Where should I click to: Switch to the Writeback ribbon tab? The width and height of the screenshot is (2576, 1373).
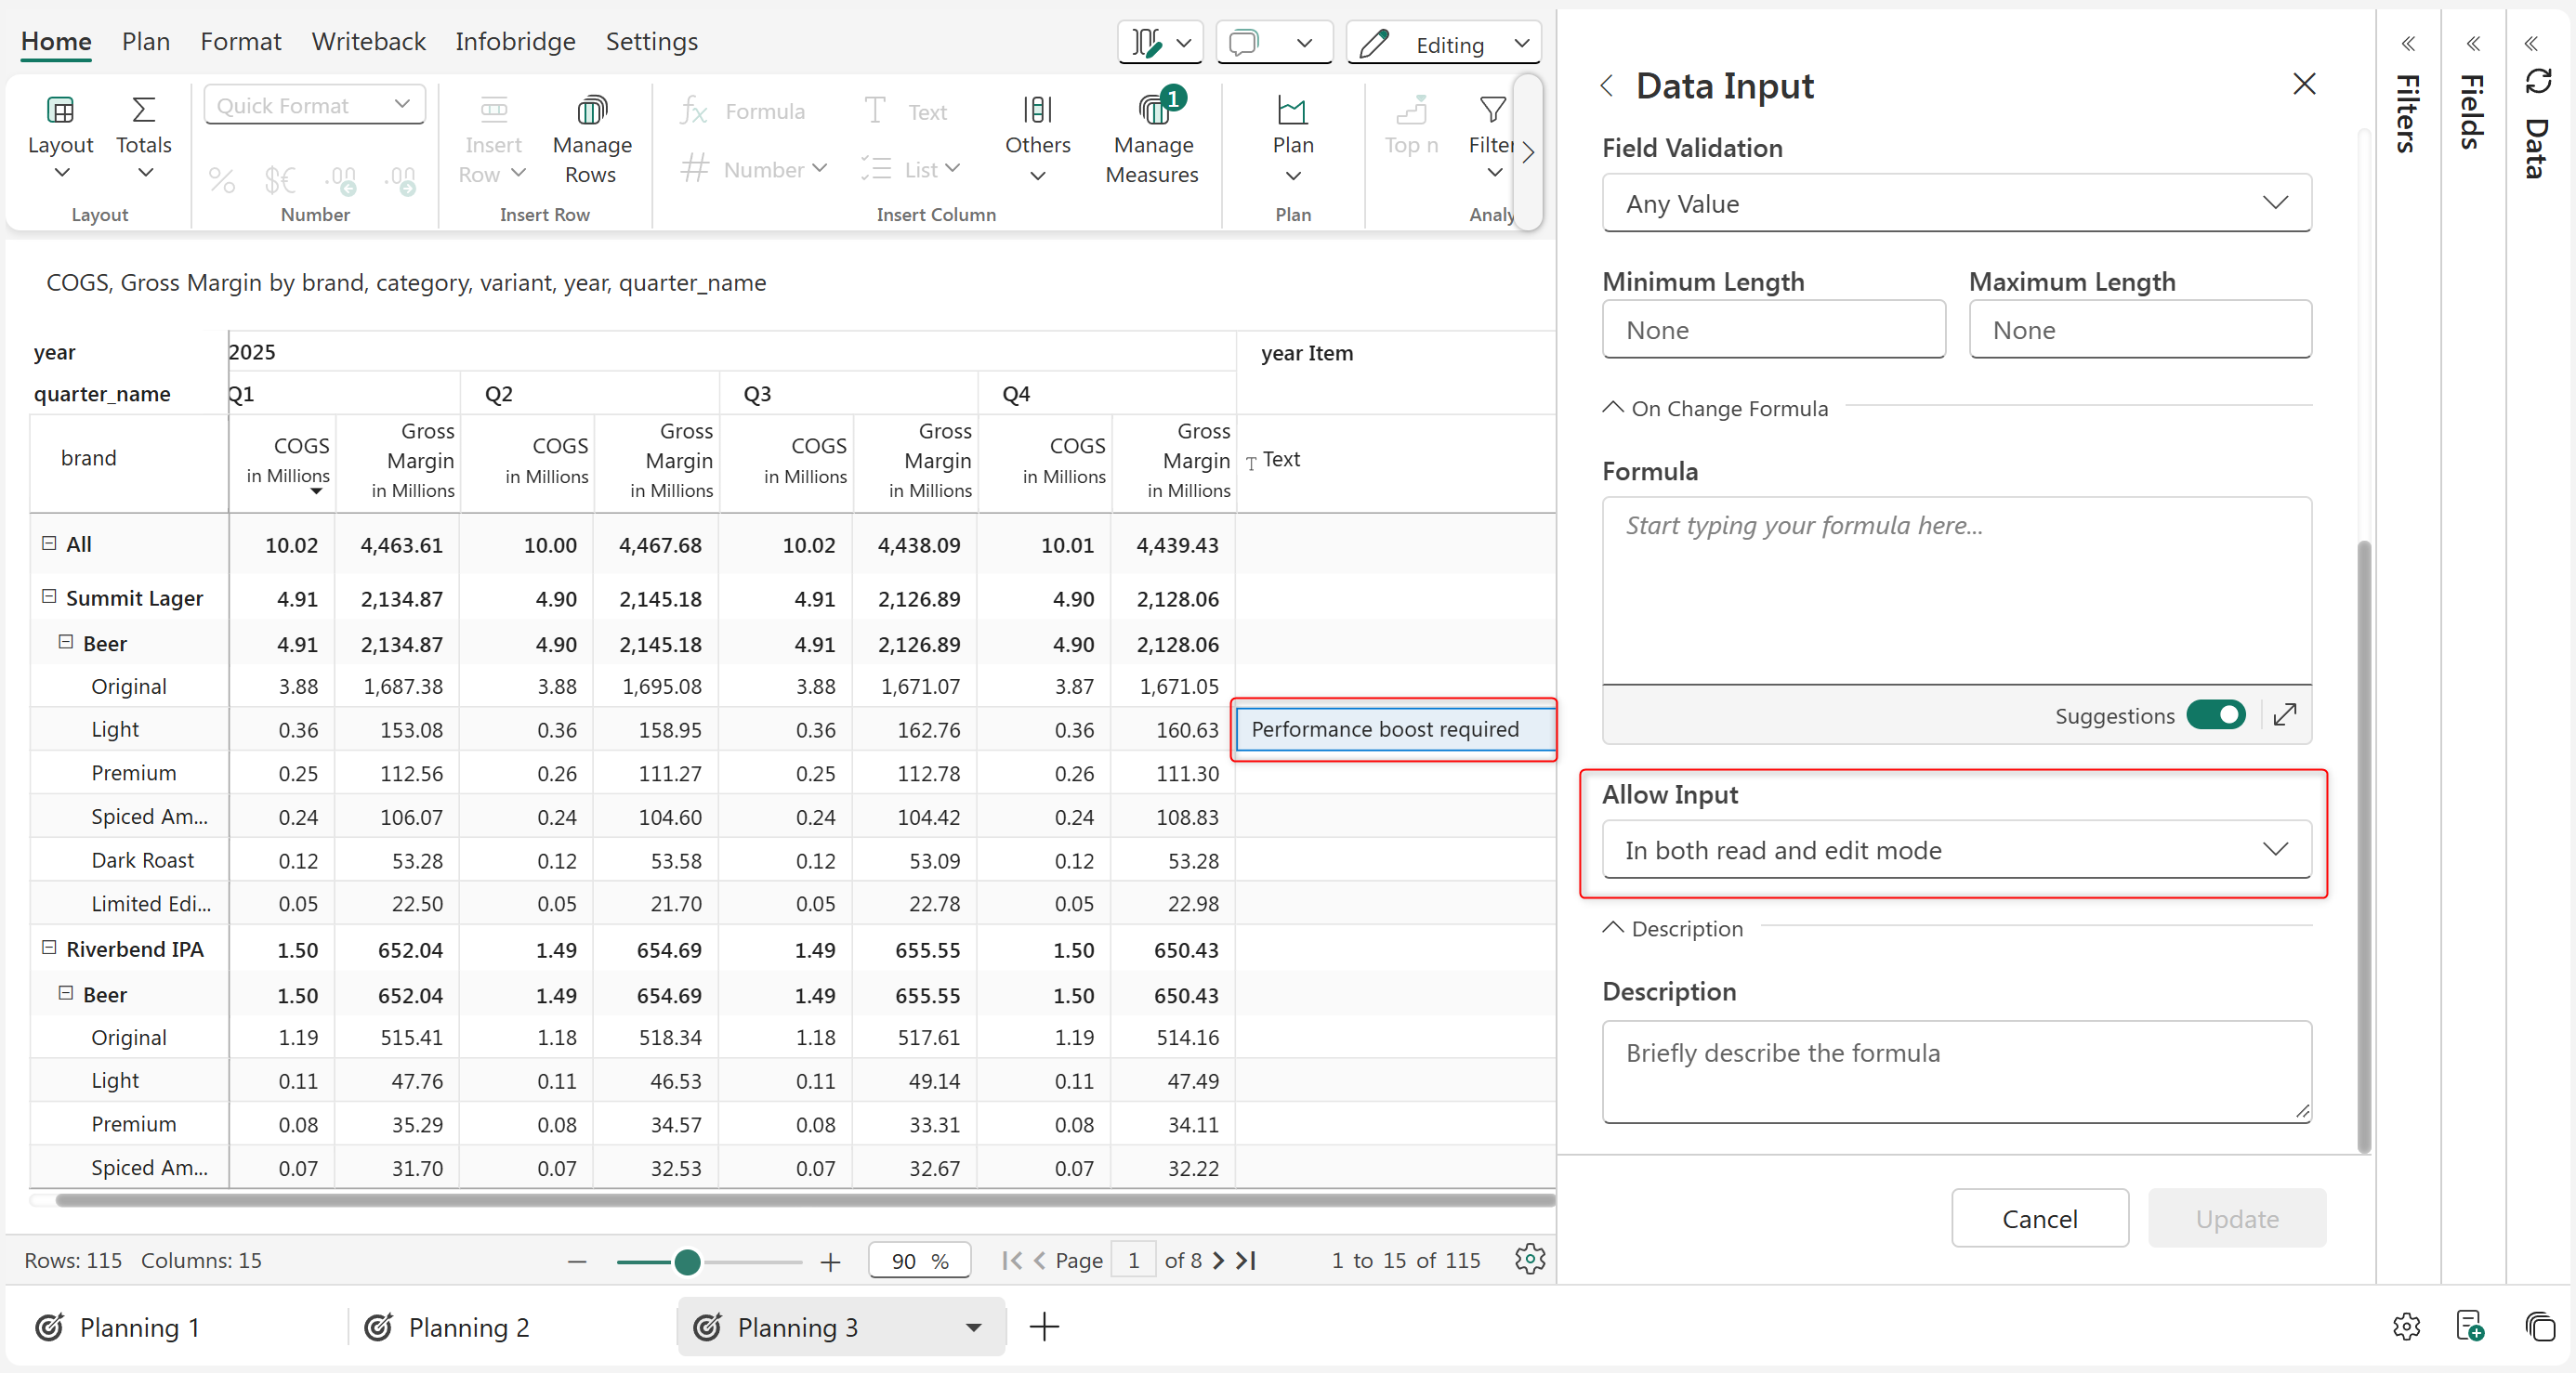coord(368,41)
